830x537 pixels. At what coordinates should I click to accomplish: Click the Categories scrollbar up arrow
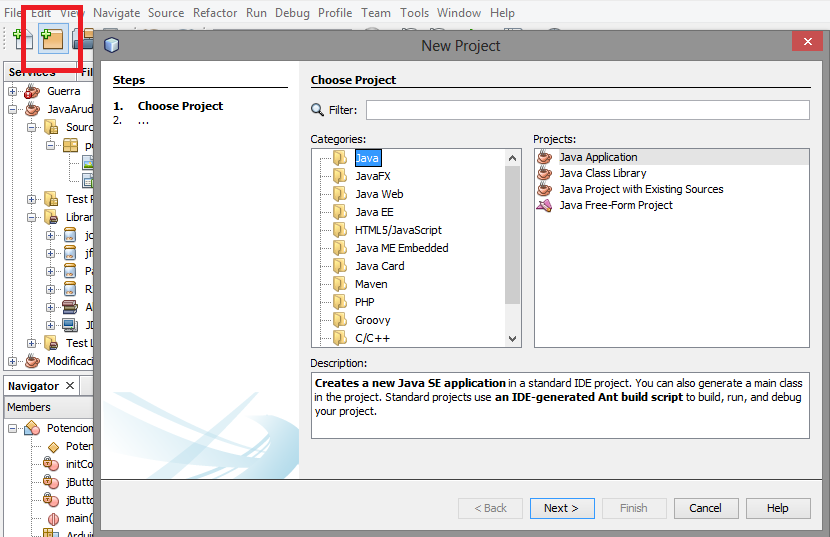point(512,158)
